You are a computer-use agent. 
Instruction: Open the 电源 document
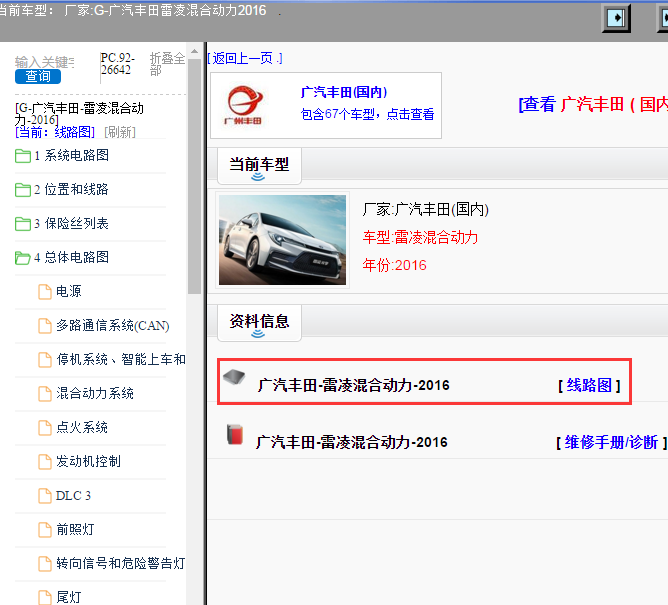pyautogui.click(x=69, y=292)
